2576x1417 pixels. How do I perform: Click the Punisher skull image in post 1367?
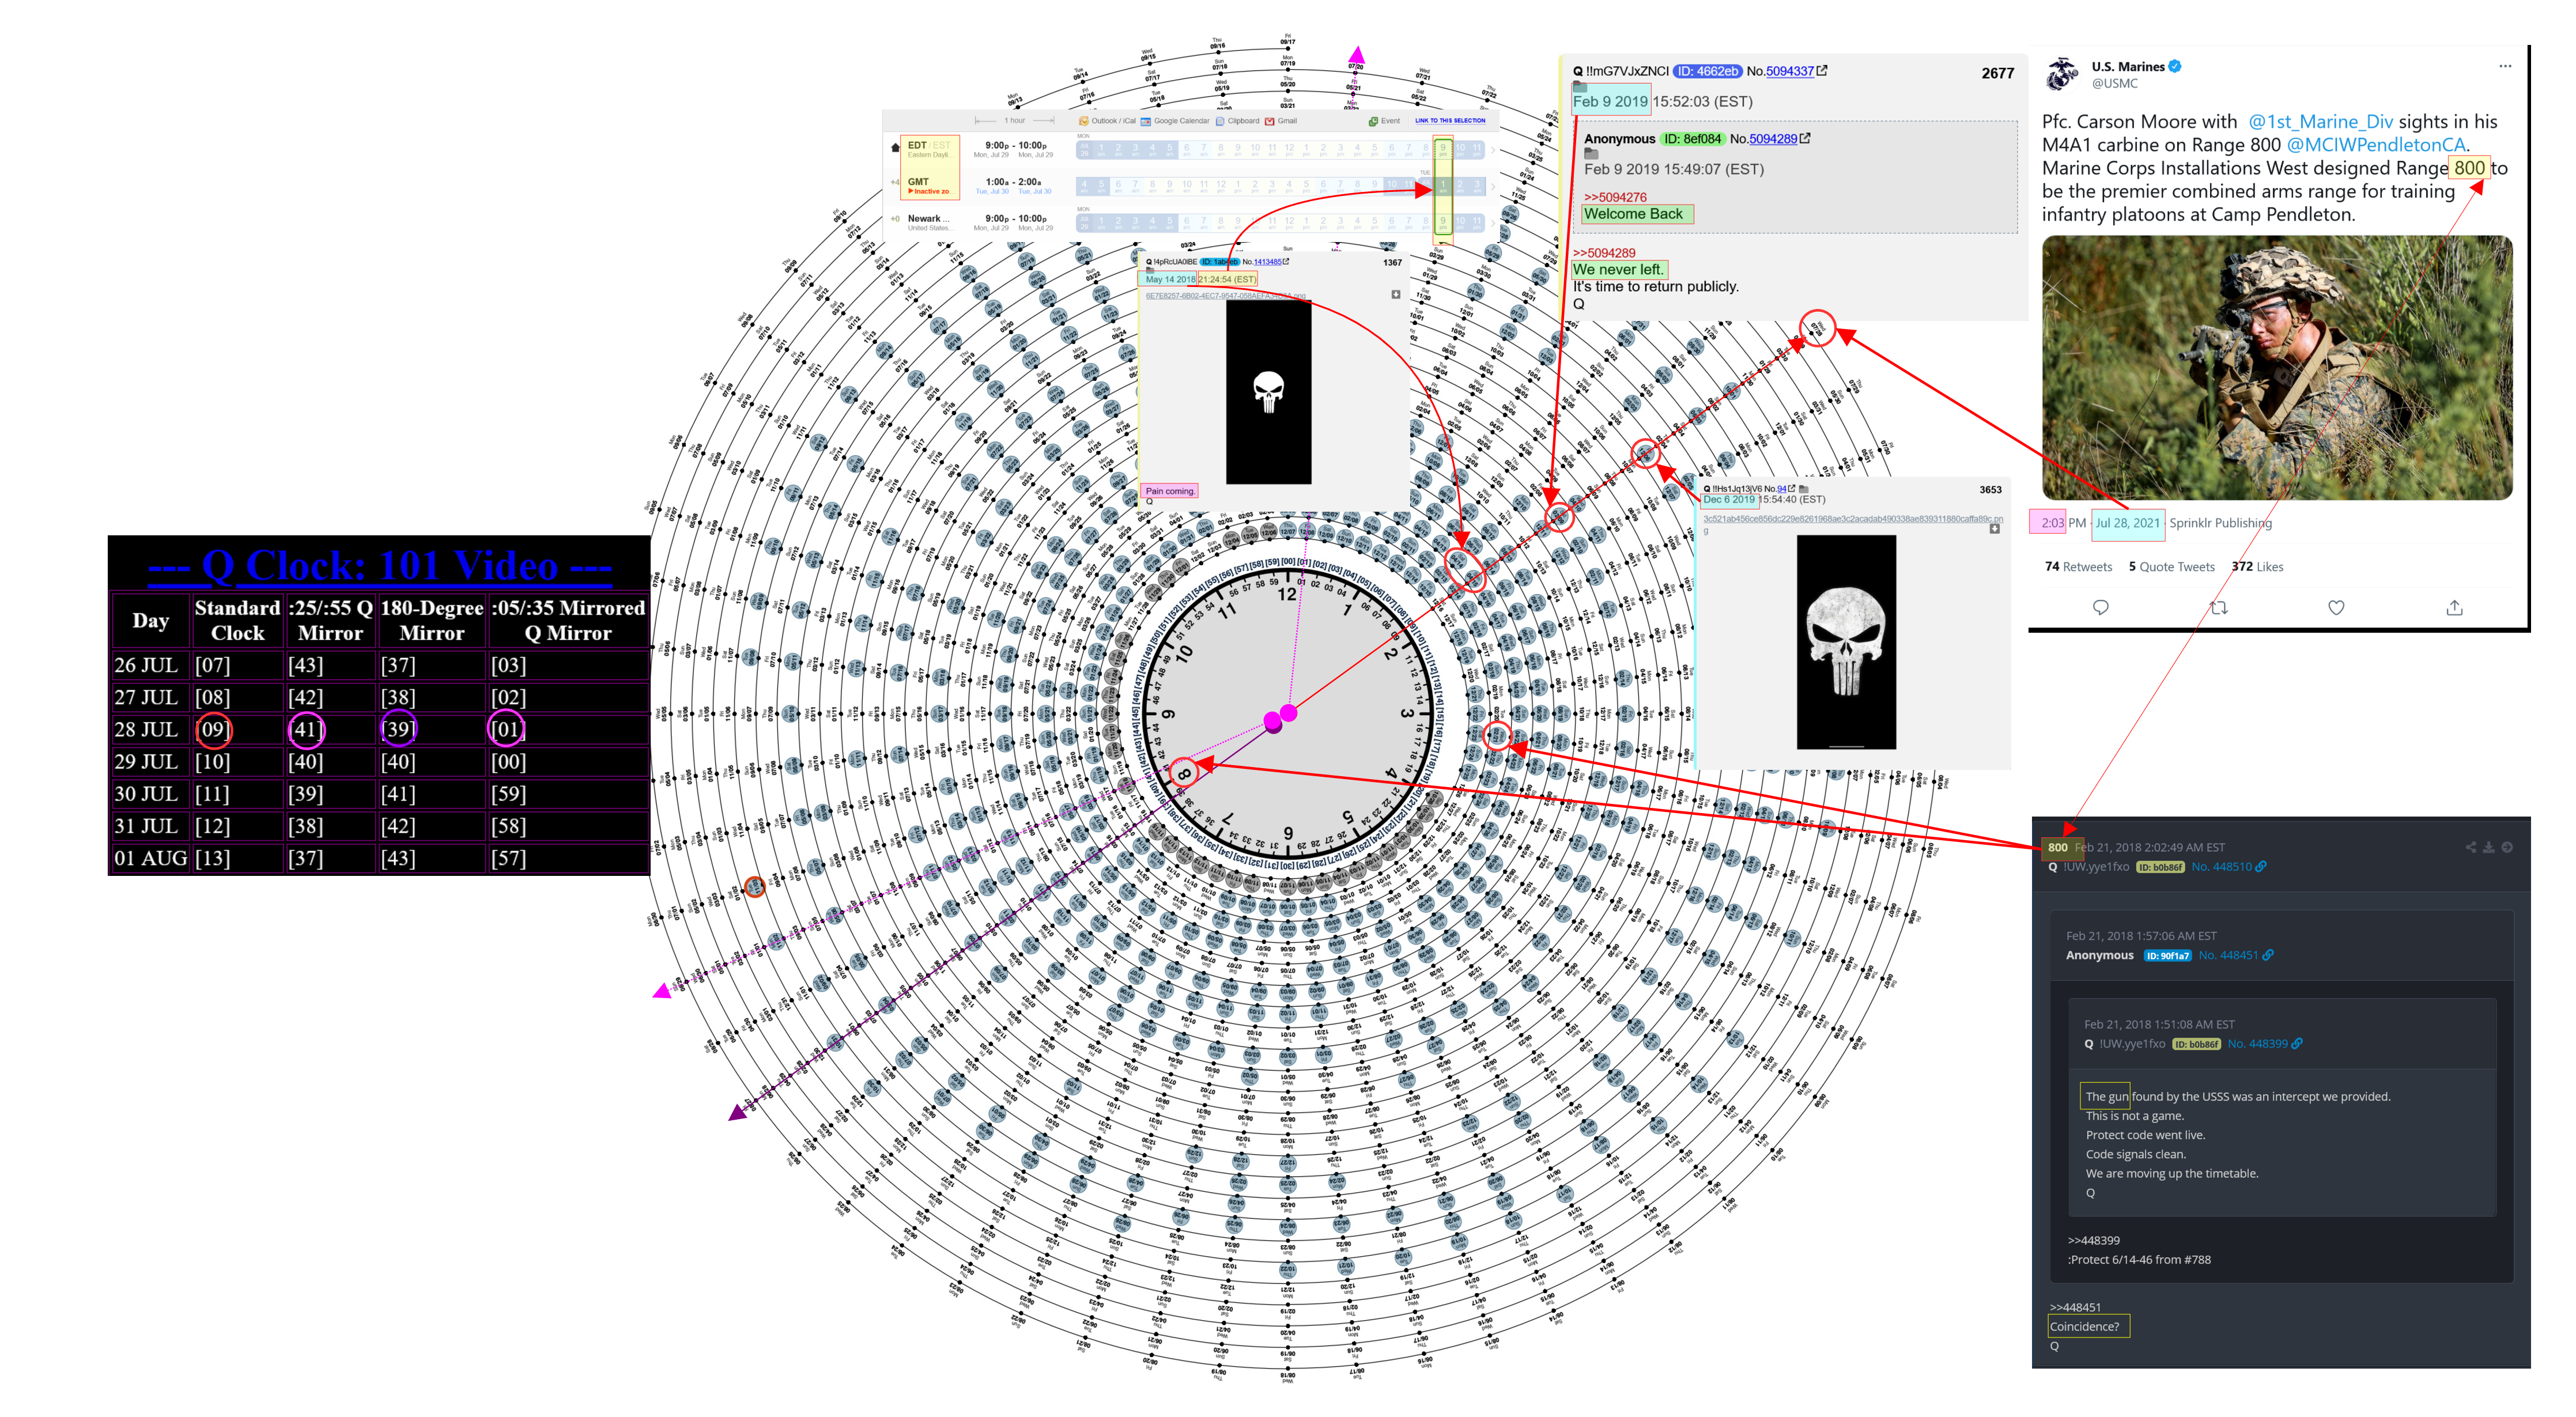1268,392
